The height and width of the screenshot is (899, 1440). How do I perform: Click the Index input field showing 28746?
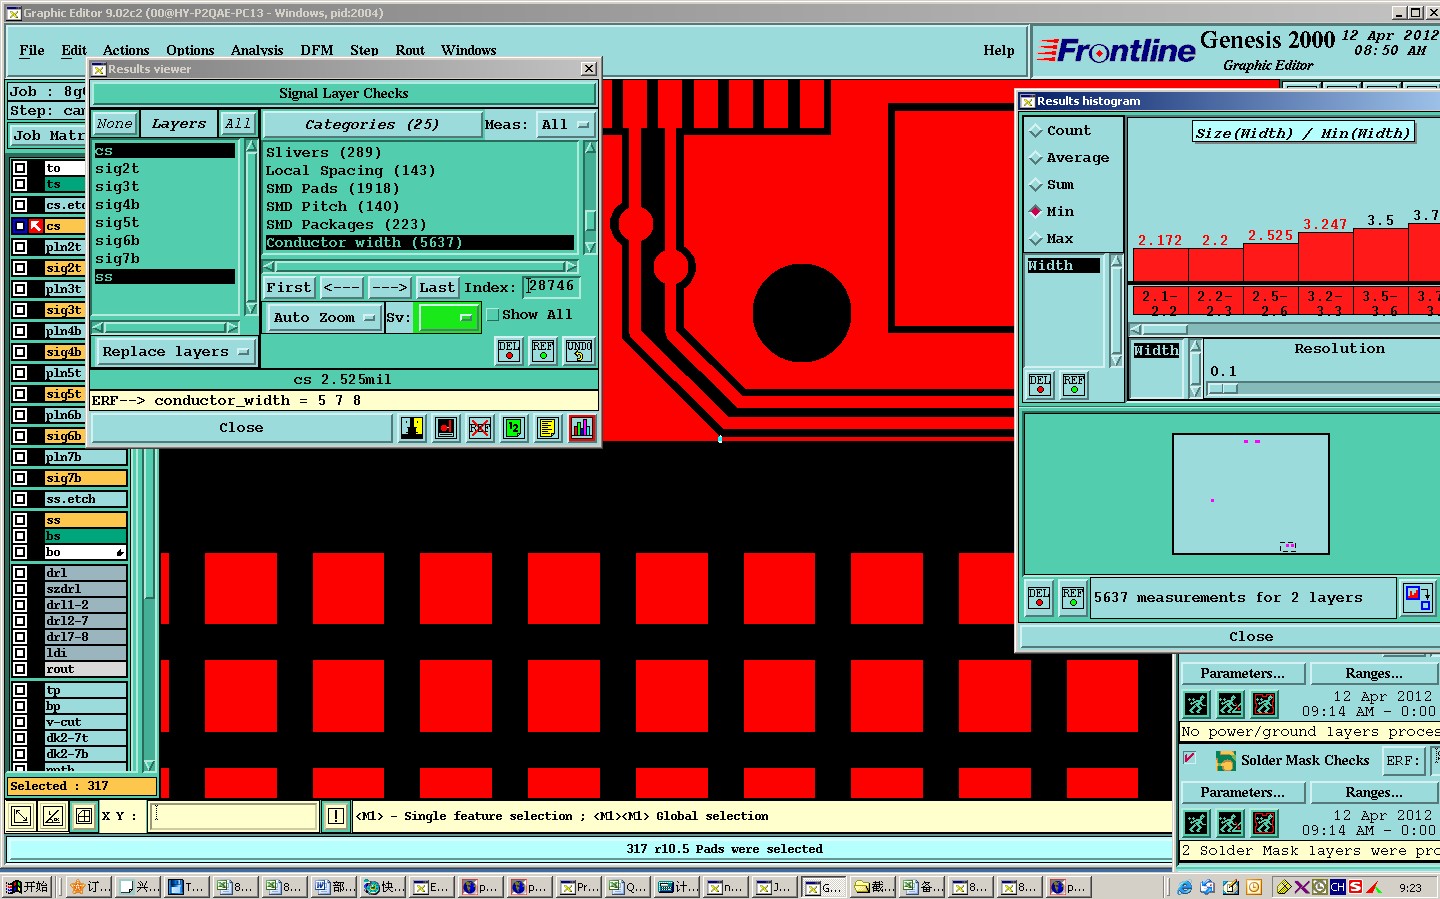(x=552, y=287)
